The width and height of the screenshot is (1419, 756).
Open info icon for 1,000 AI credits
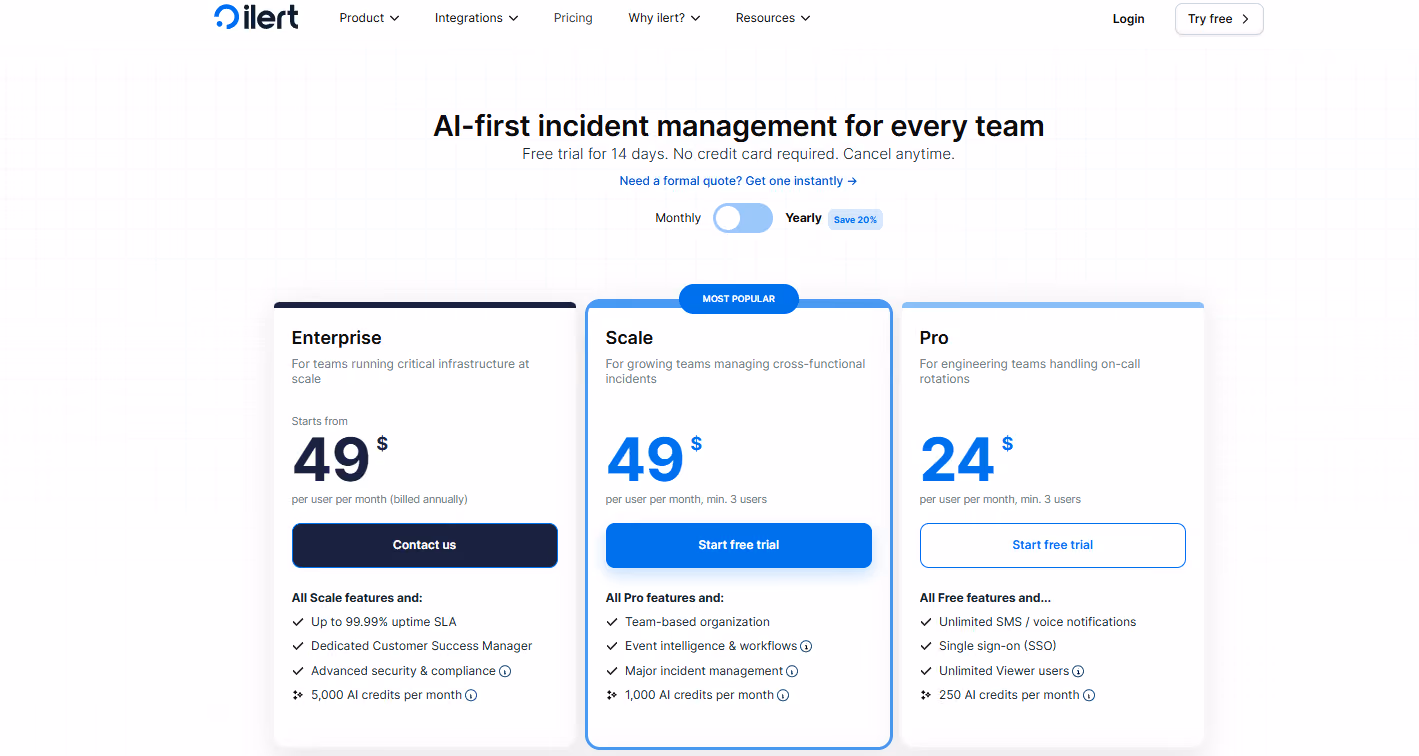click(x=783, y=695)
